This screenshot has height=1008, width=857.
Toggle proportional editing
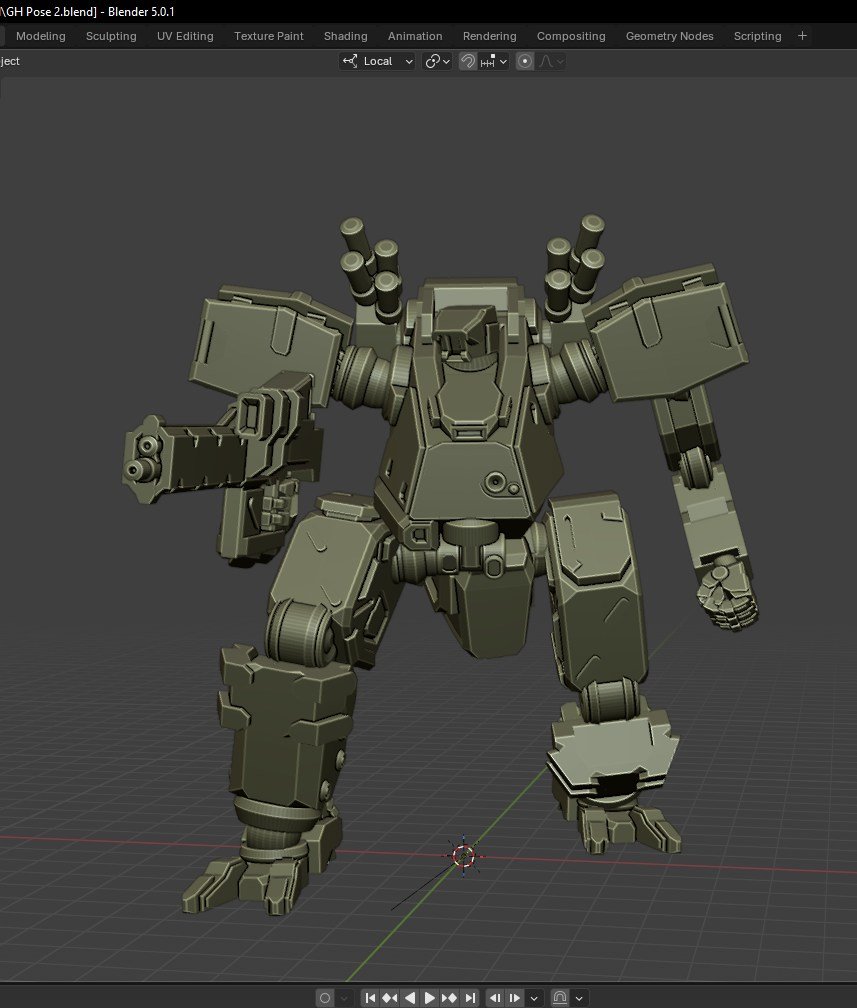525,61
